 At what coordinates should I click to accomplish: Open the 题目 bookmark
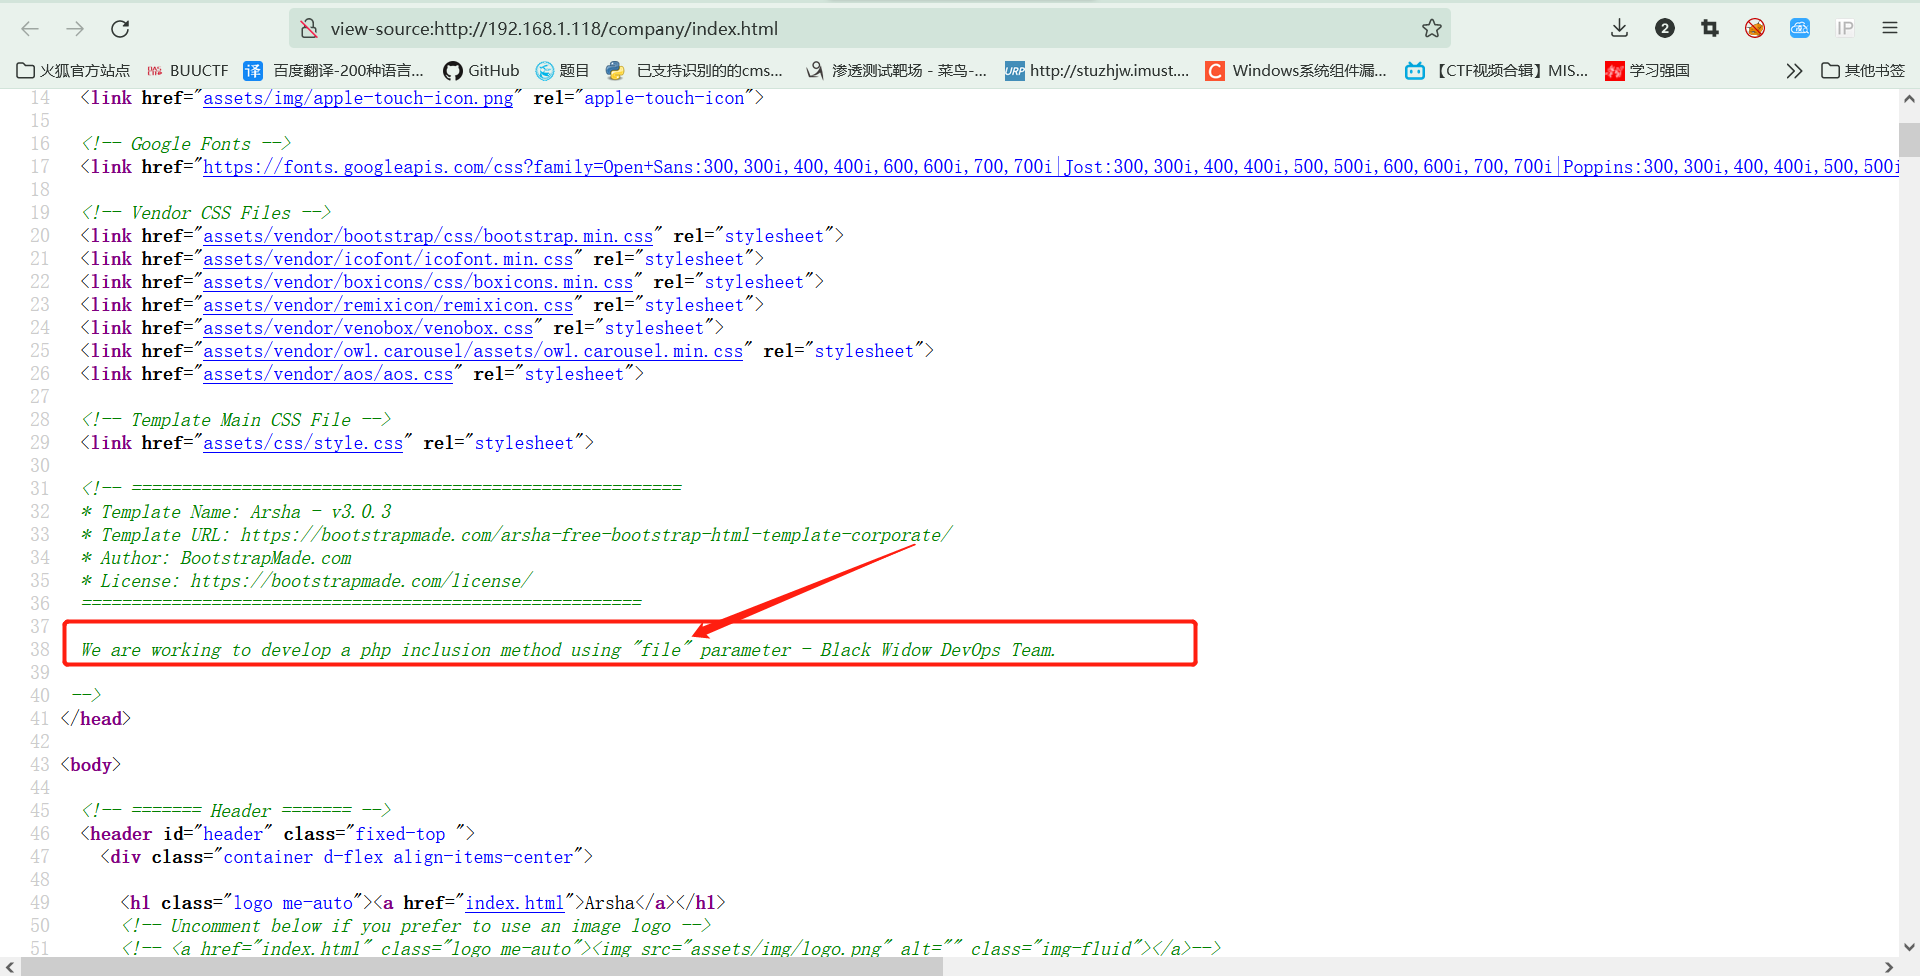click(x=562, y=71)
